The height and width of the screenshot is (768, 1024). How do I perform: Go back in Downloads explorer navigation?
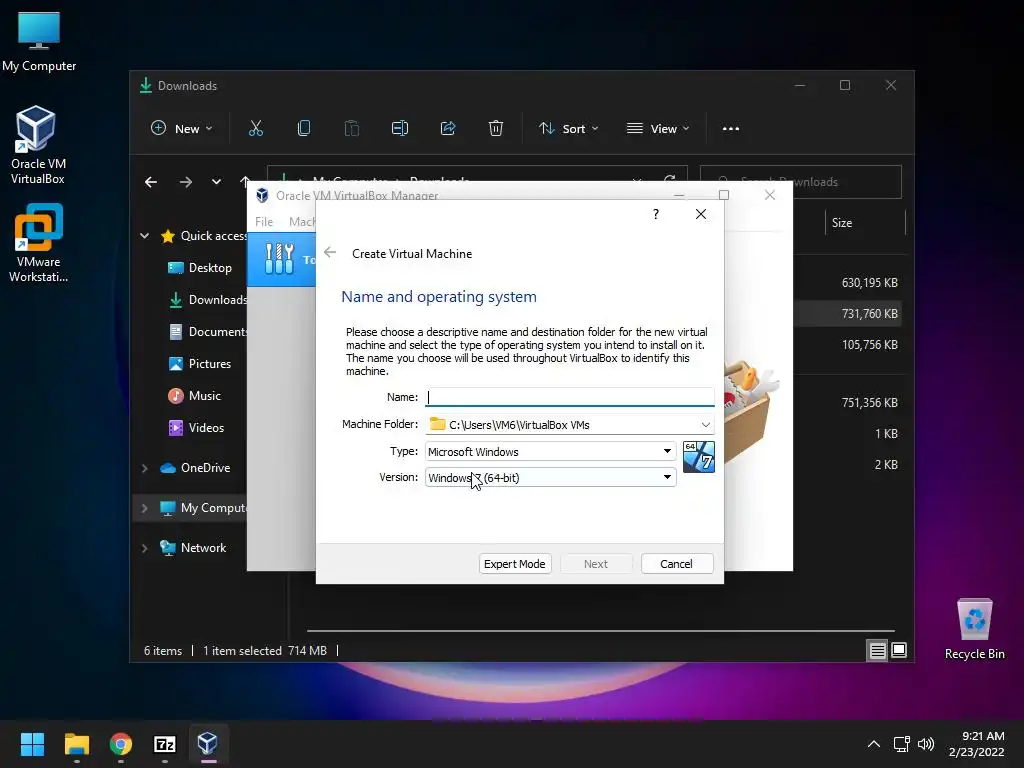151,182
